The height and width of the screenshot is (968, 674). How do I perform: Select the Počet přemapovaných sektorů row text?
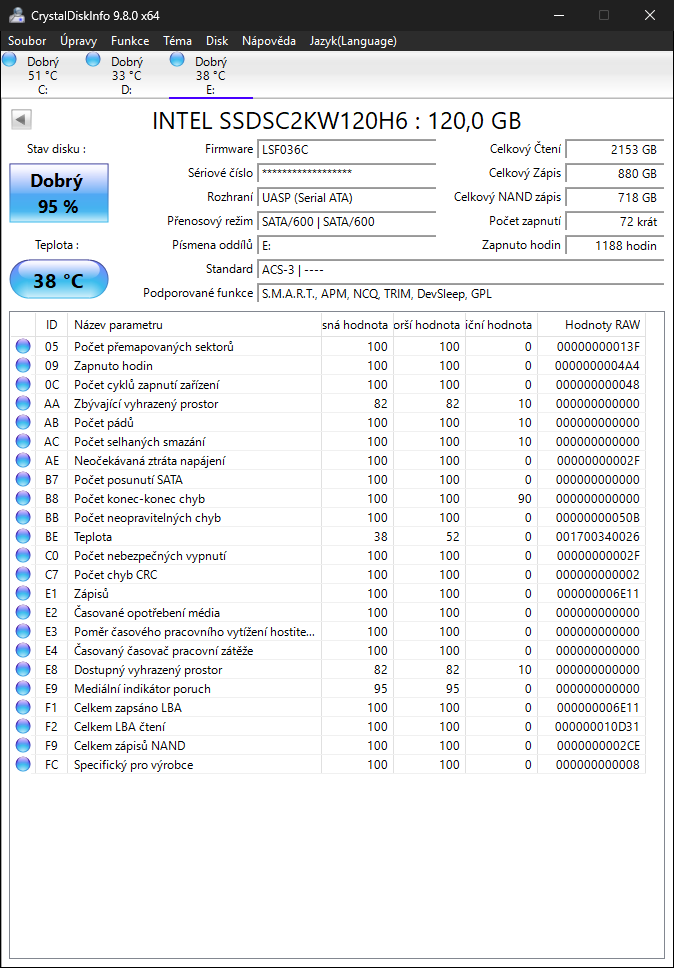(154, 347)
